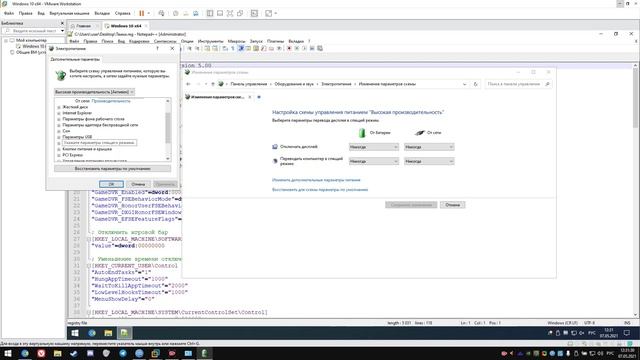Image resolution: width=640 pixels, height=360 pixels.
Task: Click Изменить дополнительные параметры питания link
Action: pyautogui.click(x=316, y=180)
